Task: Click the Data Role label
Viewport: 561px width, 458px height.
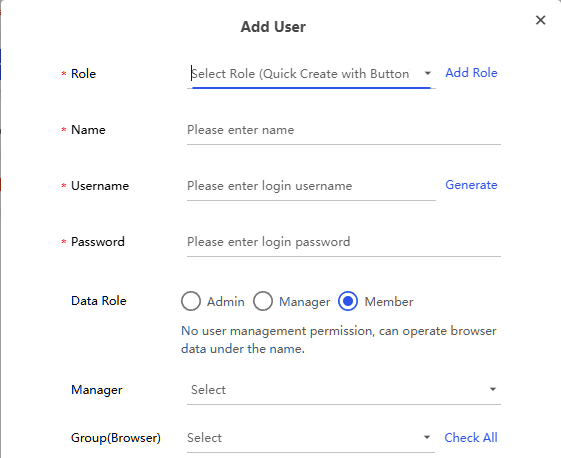Action: pos(99,301)
